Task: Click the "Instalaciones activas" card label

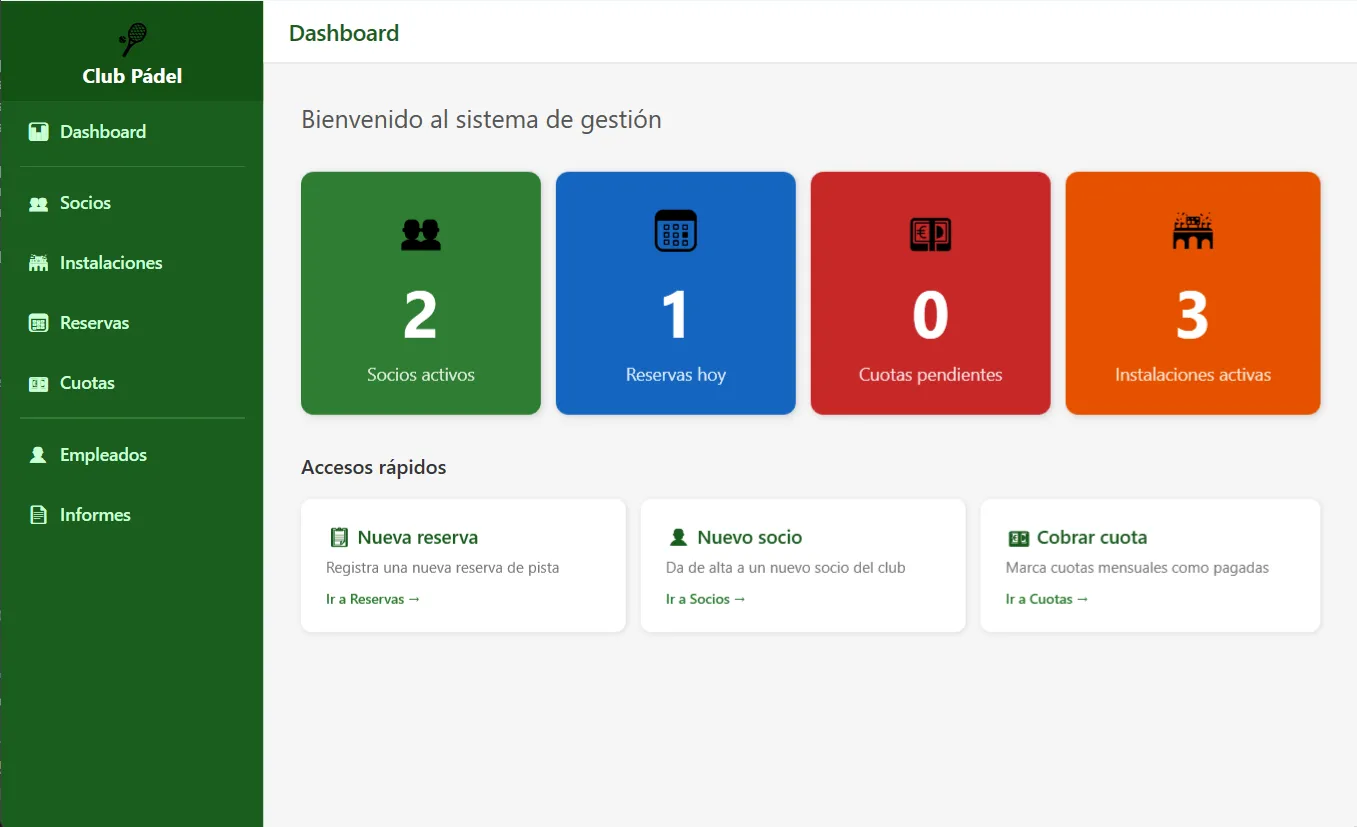Action: click(1193, 375)
